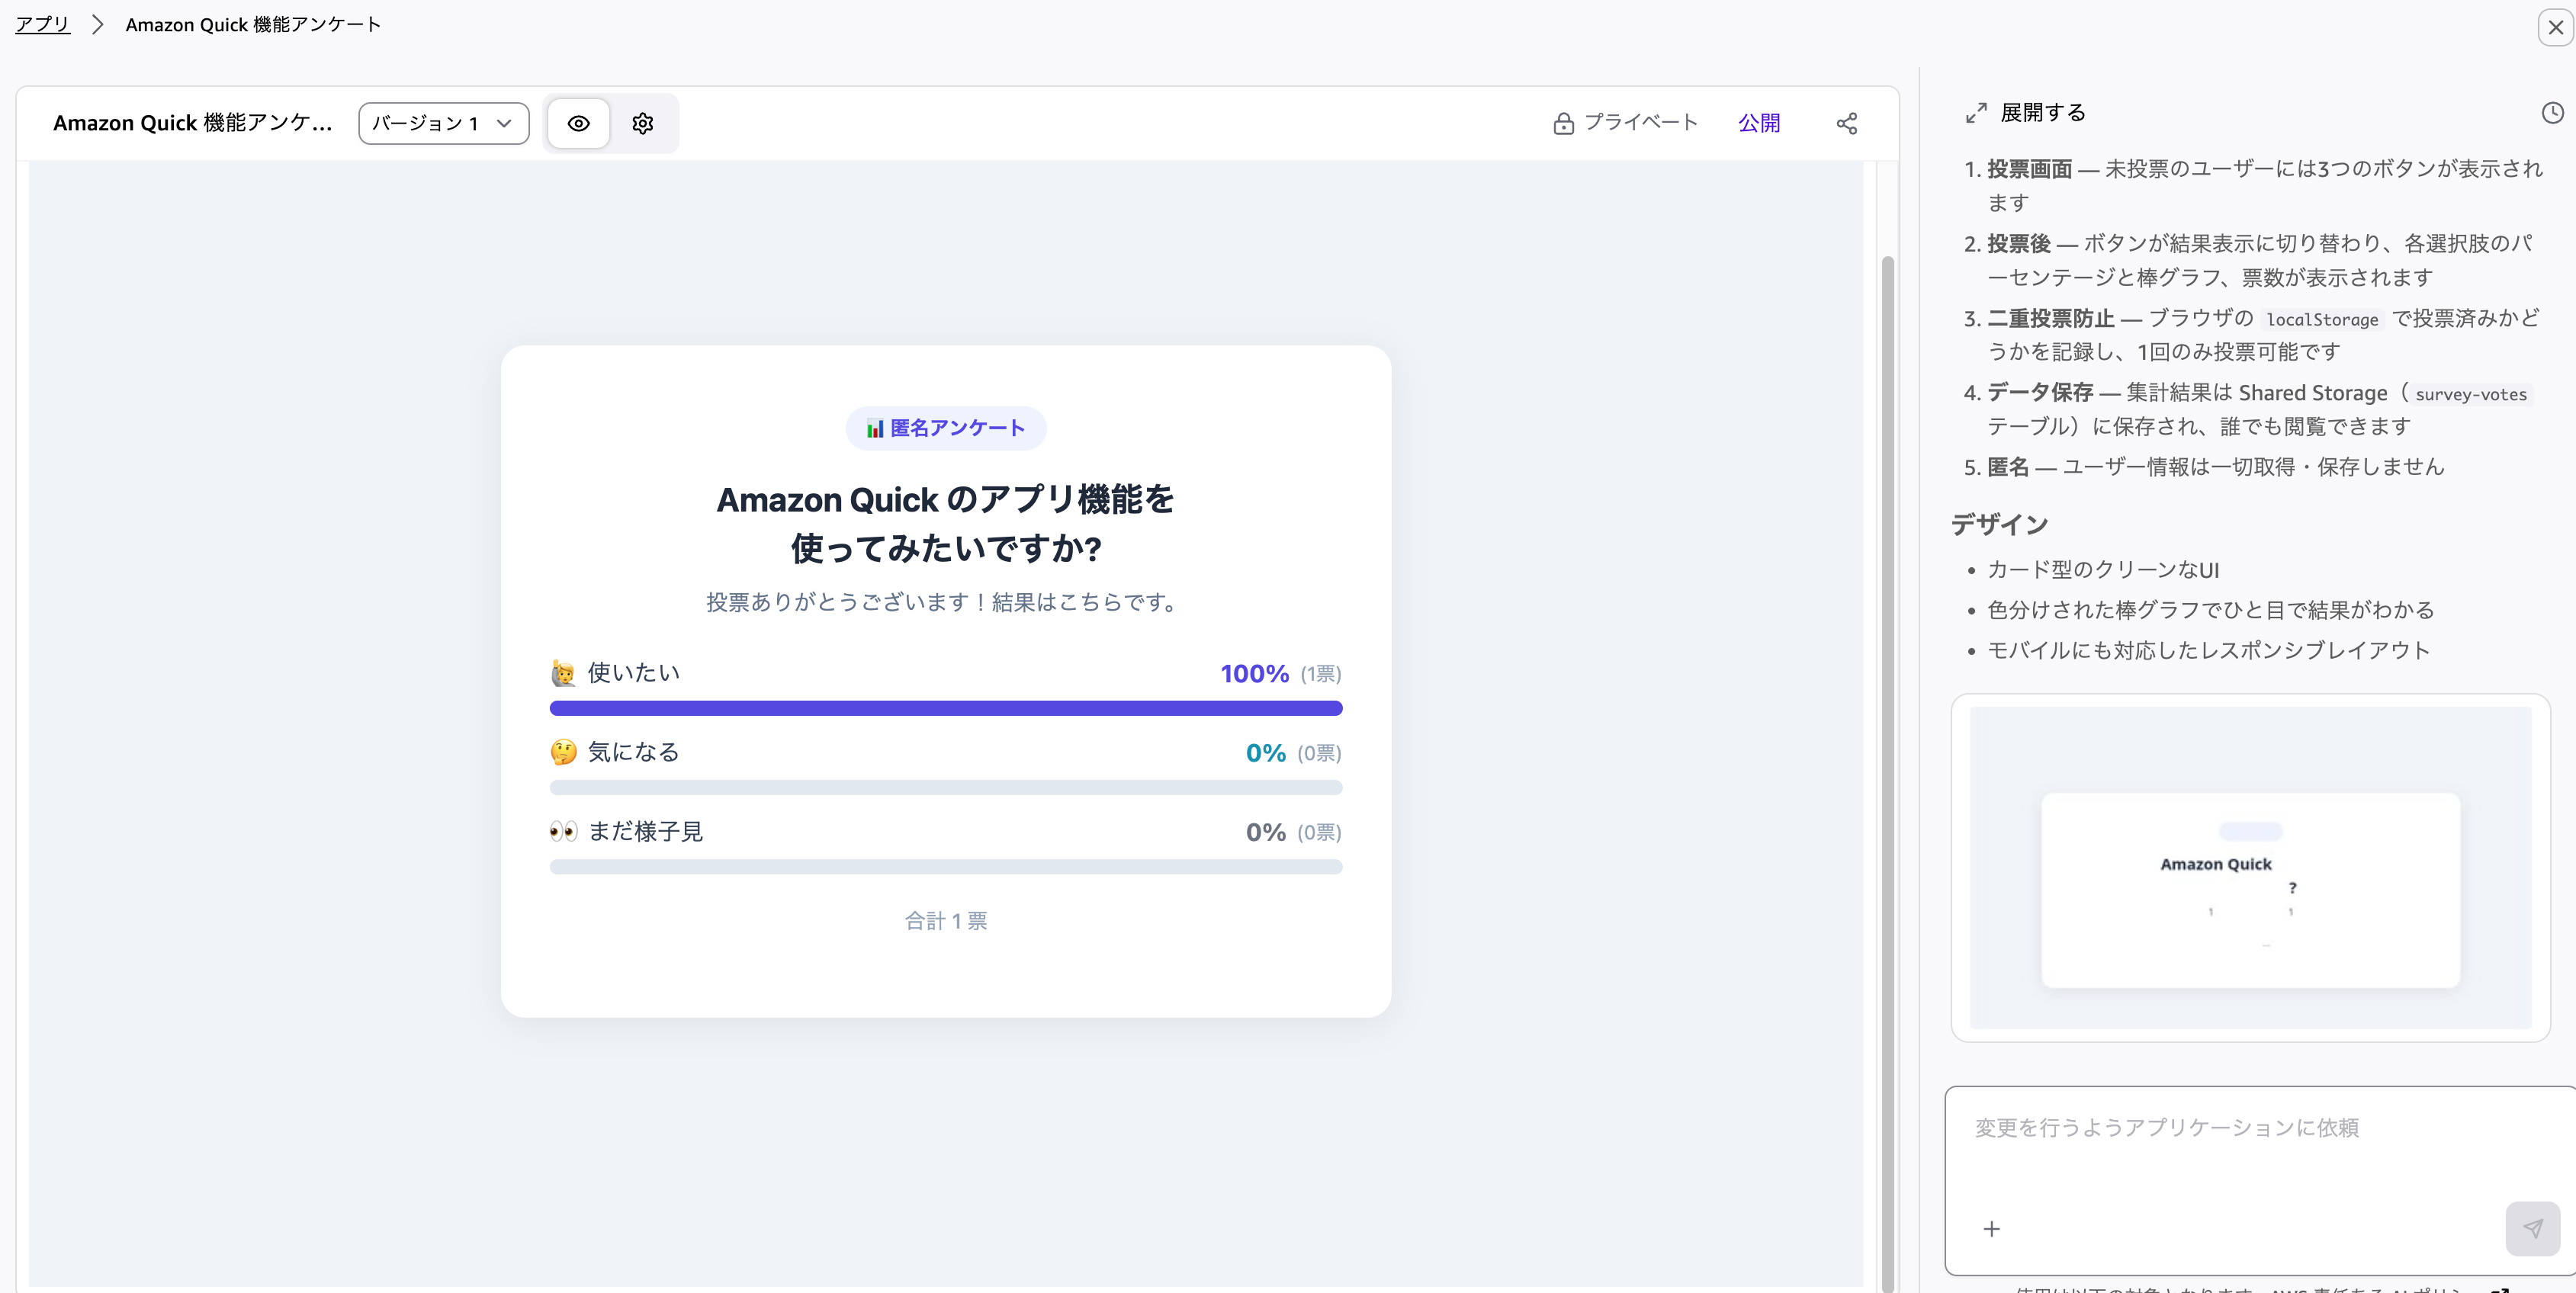2576x1293 pixels.
Task: Click the 0% value for まだ様子見
Action: 1265,832
